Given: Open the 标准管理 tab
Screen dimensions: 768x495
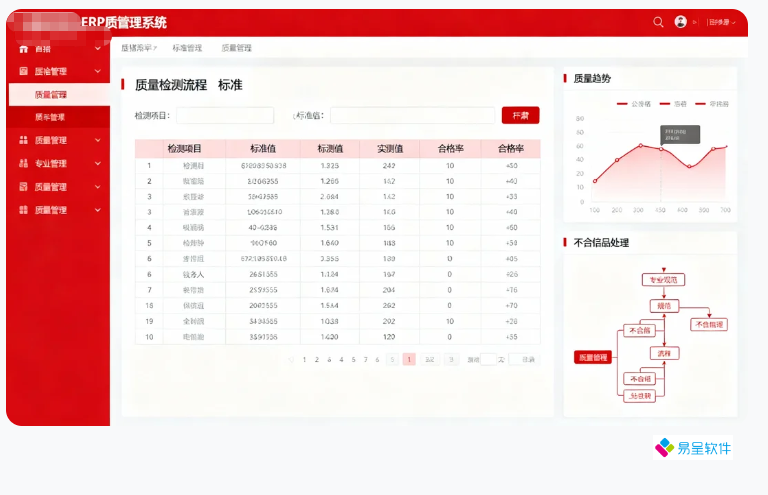Looking at the screenshot, I should [x=187, y=48].
